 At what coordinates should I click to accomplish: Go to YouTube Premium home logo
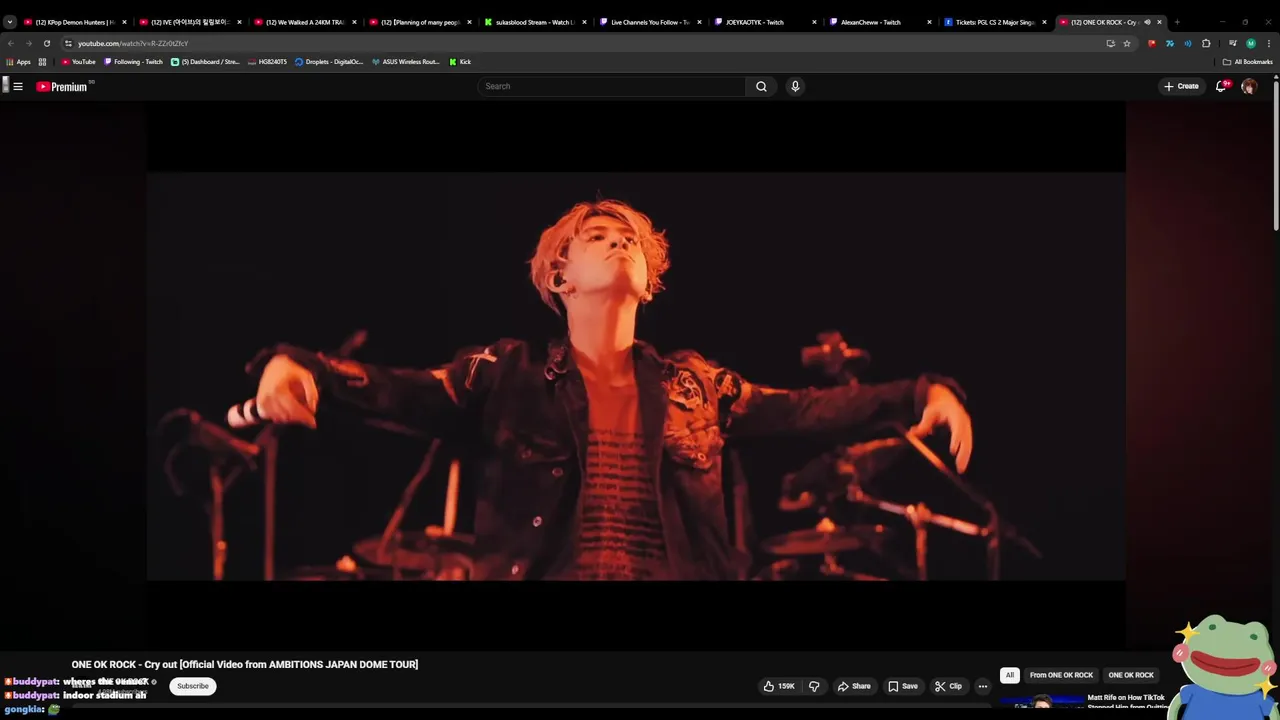pyautogui.click(x=62, y=87)
